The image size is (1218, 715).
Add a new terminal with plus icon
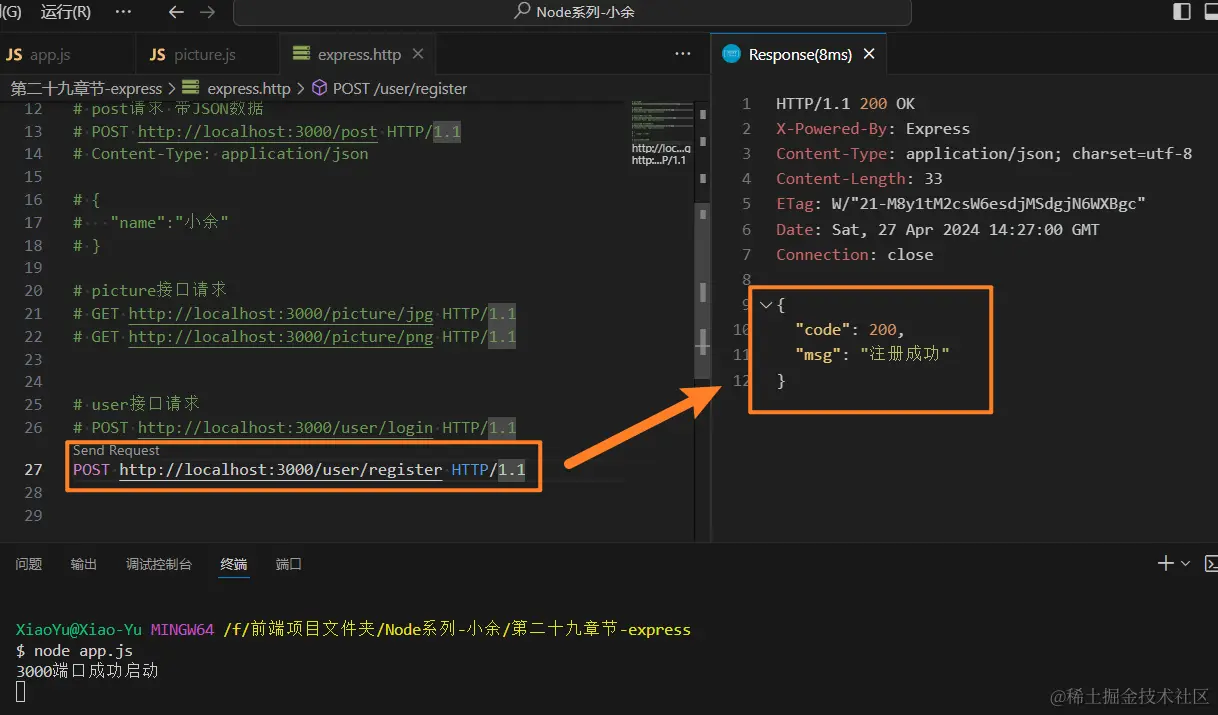[x=1165, y=564]
